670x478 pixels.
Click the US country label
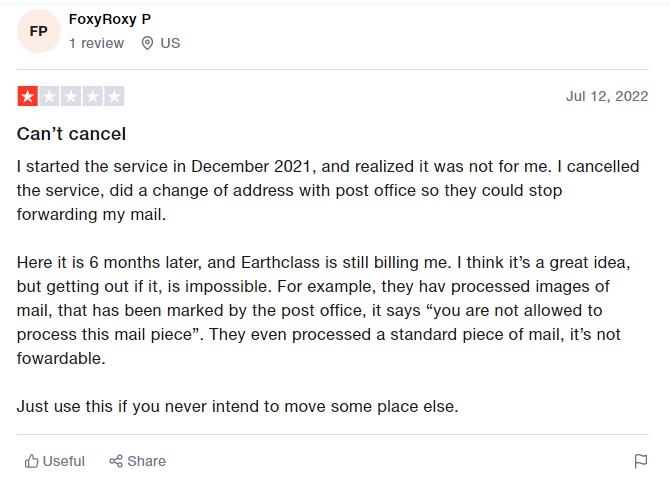click(x=170, y=43)
